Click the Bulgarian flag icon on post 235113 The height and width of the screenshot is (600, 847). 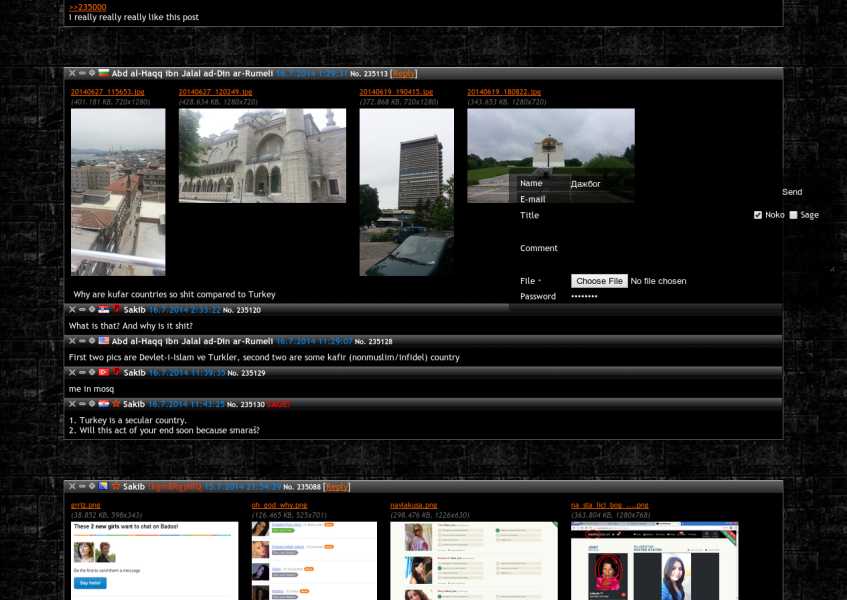[104, 73]
